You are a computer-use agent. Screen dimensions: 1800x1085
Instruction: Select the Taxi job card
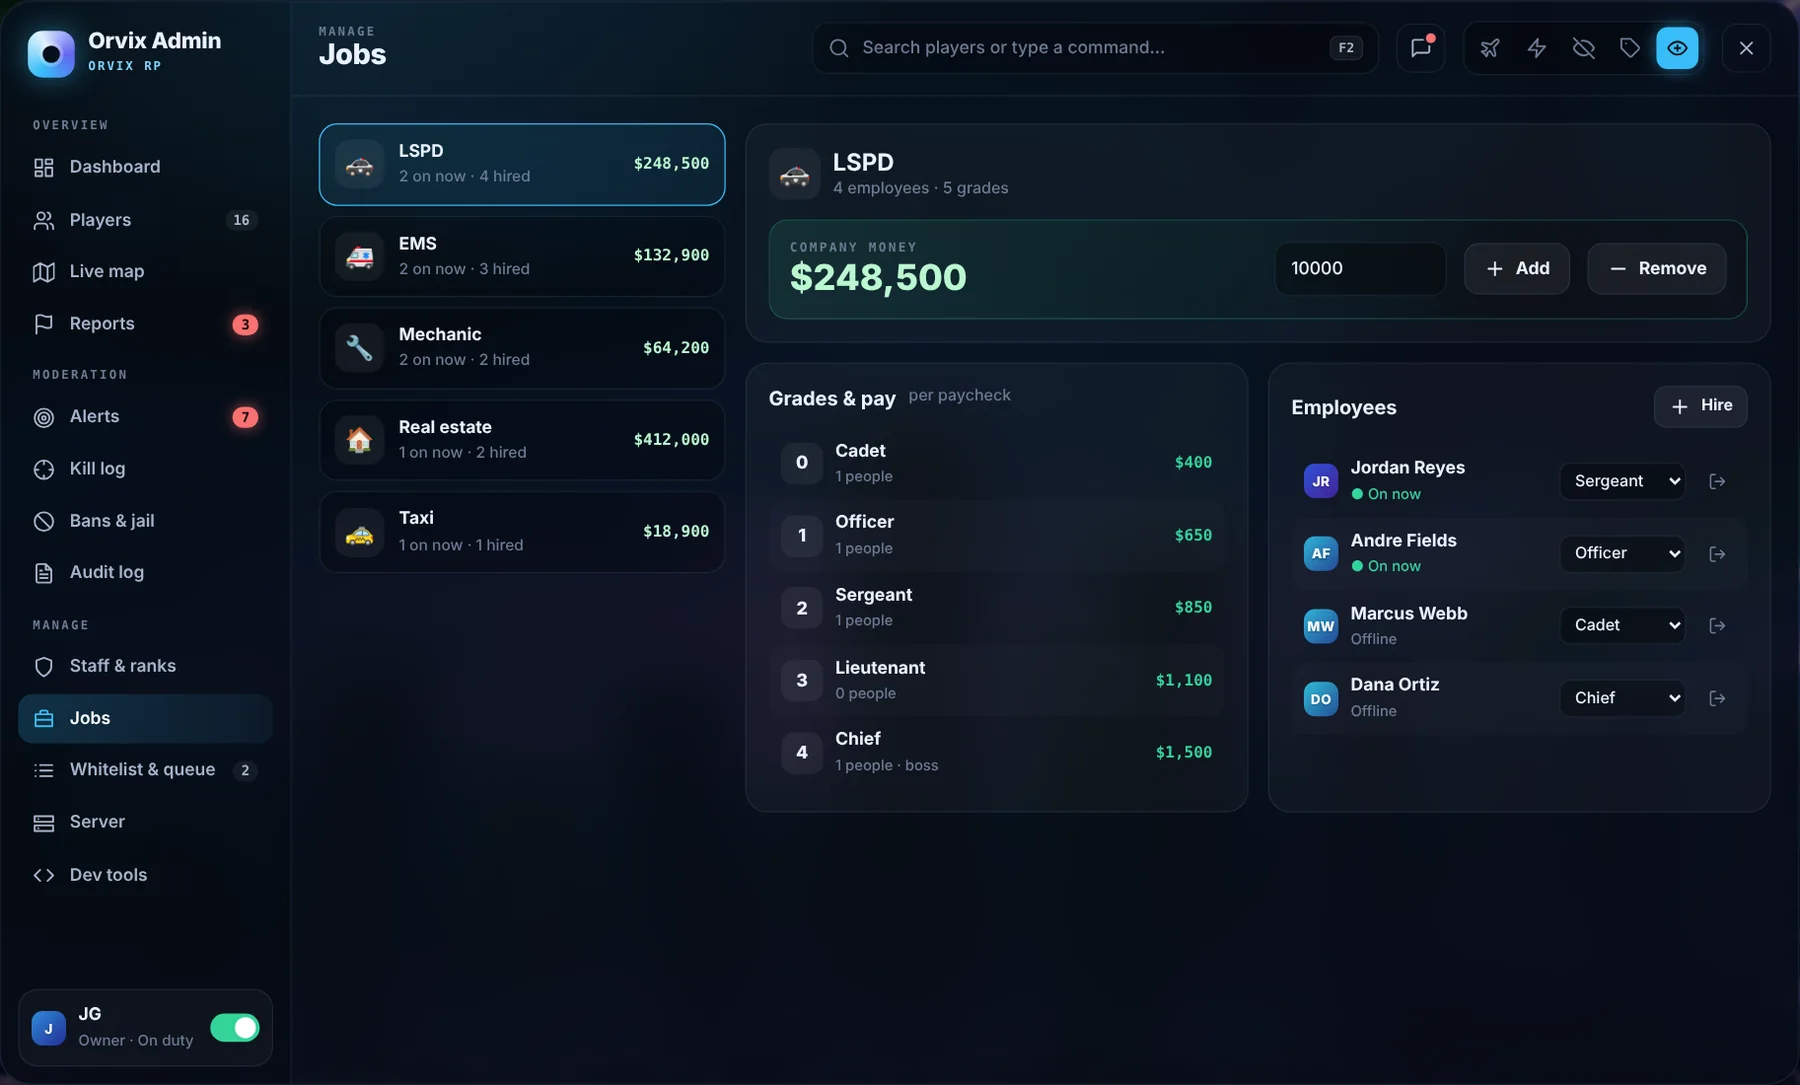pyautogui.click(x=522, y=532)
